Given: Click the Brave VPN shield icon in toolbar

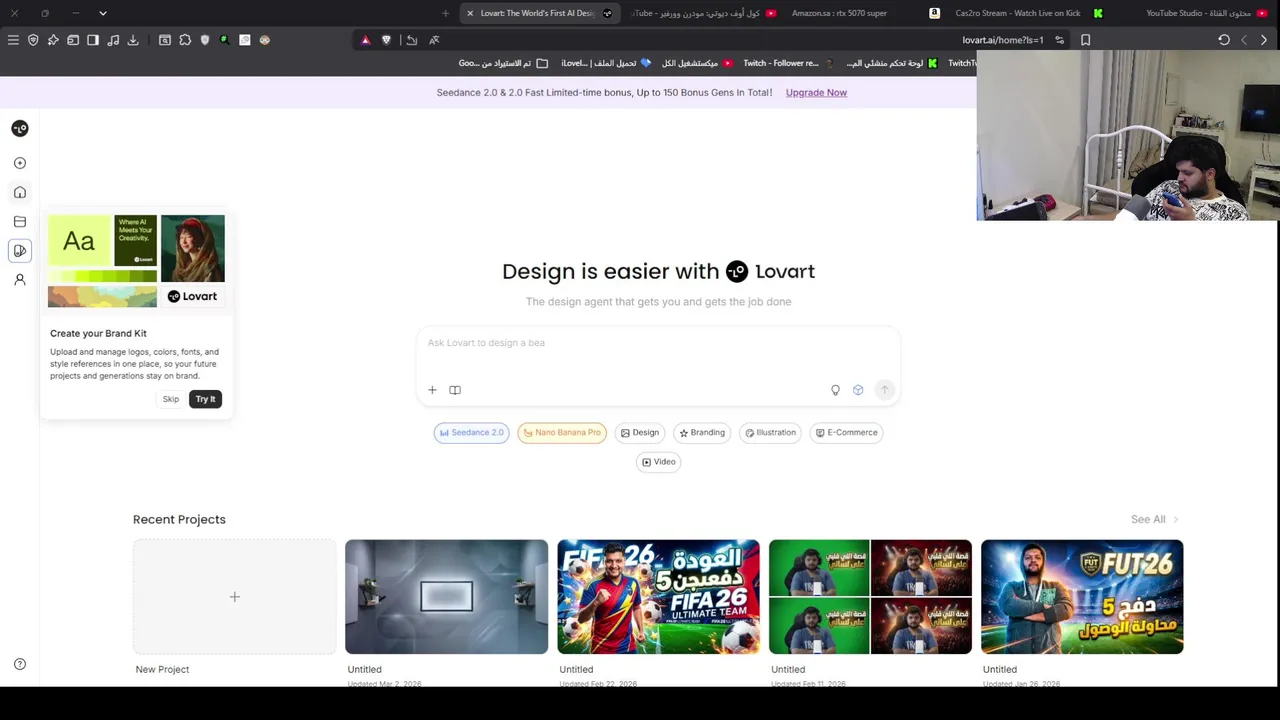Looking at the screenshot, I should (x=33, y=40).
